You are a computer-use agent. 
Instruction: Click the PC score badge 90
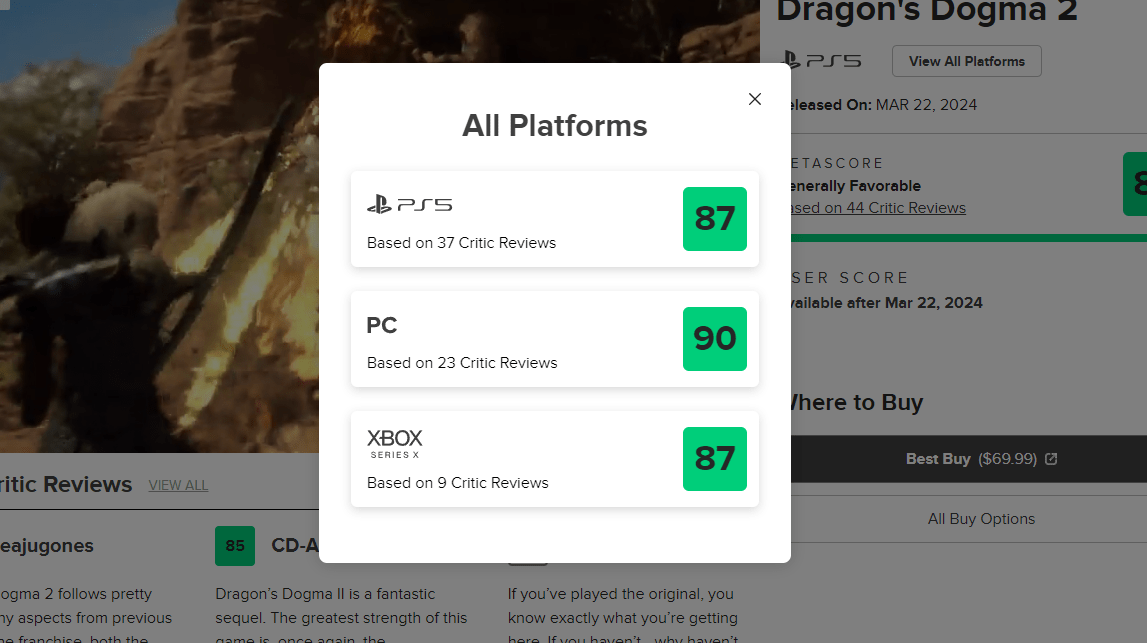pyautogui.click(x=715, y=339)
